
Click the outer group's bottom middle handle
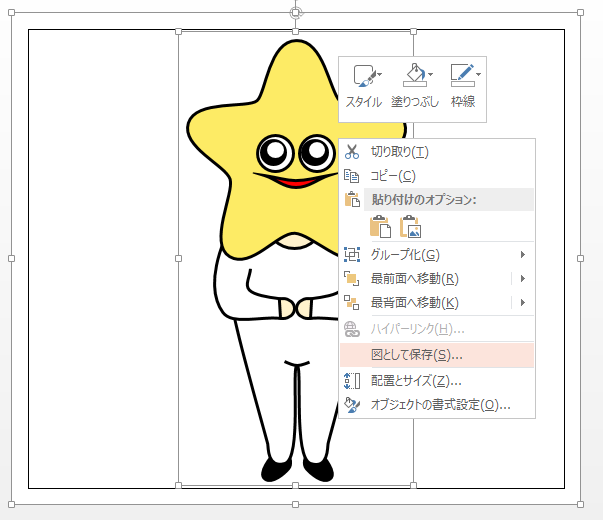(295, 504)
